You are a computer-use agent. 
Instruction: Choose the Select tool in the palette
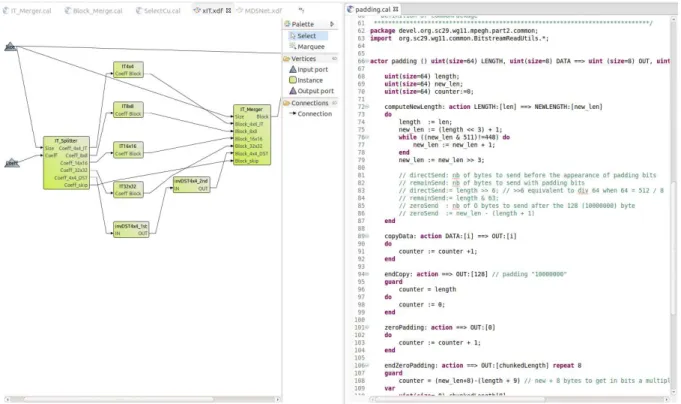pyautogui.click(x=307, y=36)
